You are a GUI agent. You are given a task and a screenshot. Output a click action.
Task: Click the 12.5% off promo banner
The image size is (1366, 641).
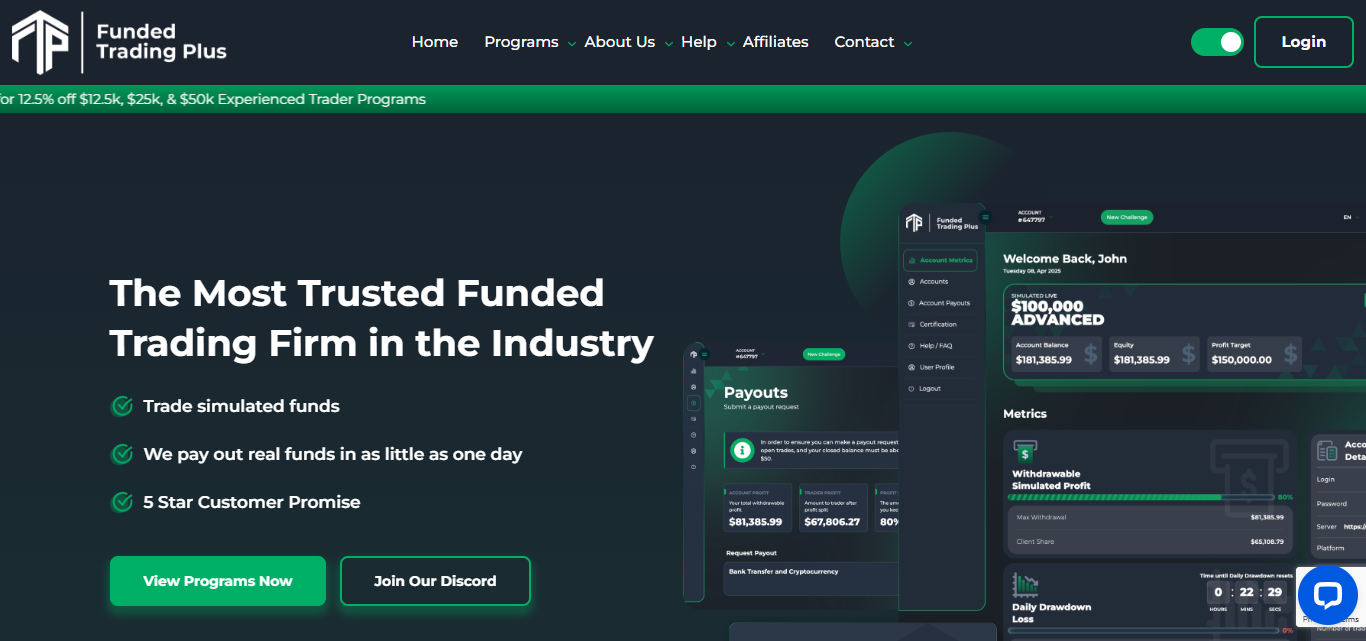pos(683,99)
